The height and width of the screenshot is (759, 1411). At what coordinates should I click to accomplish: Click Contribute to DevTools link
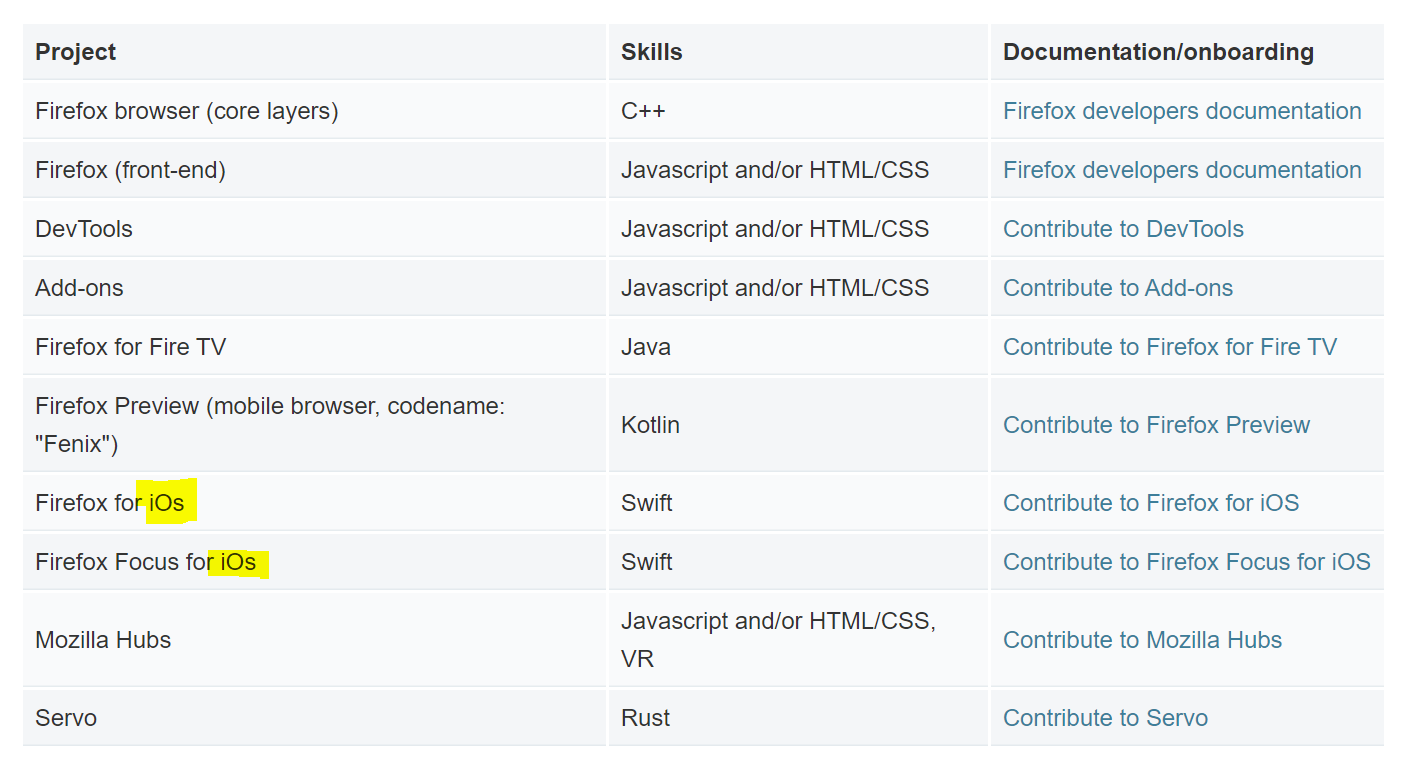1123,229
